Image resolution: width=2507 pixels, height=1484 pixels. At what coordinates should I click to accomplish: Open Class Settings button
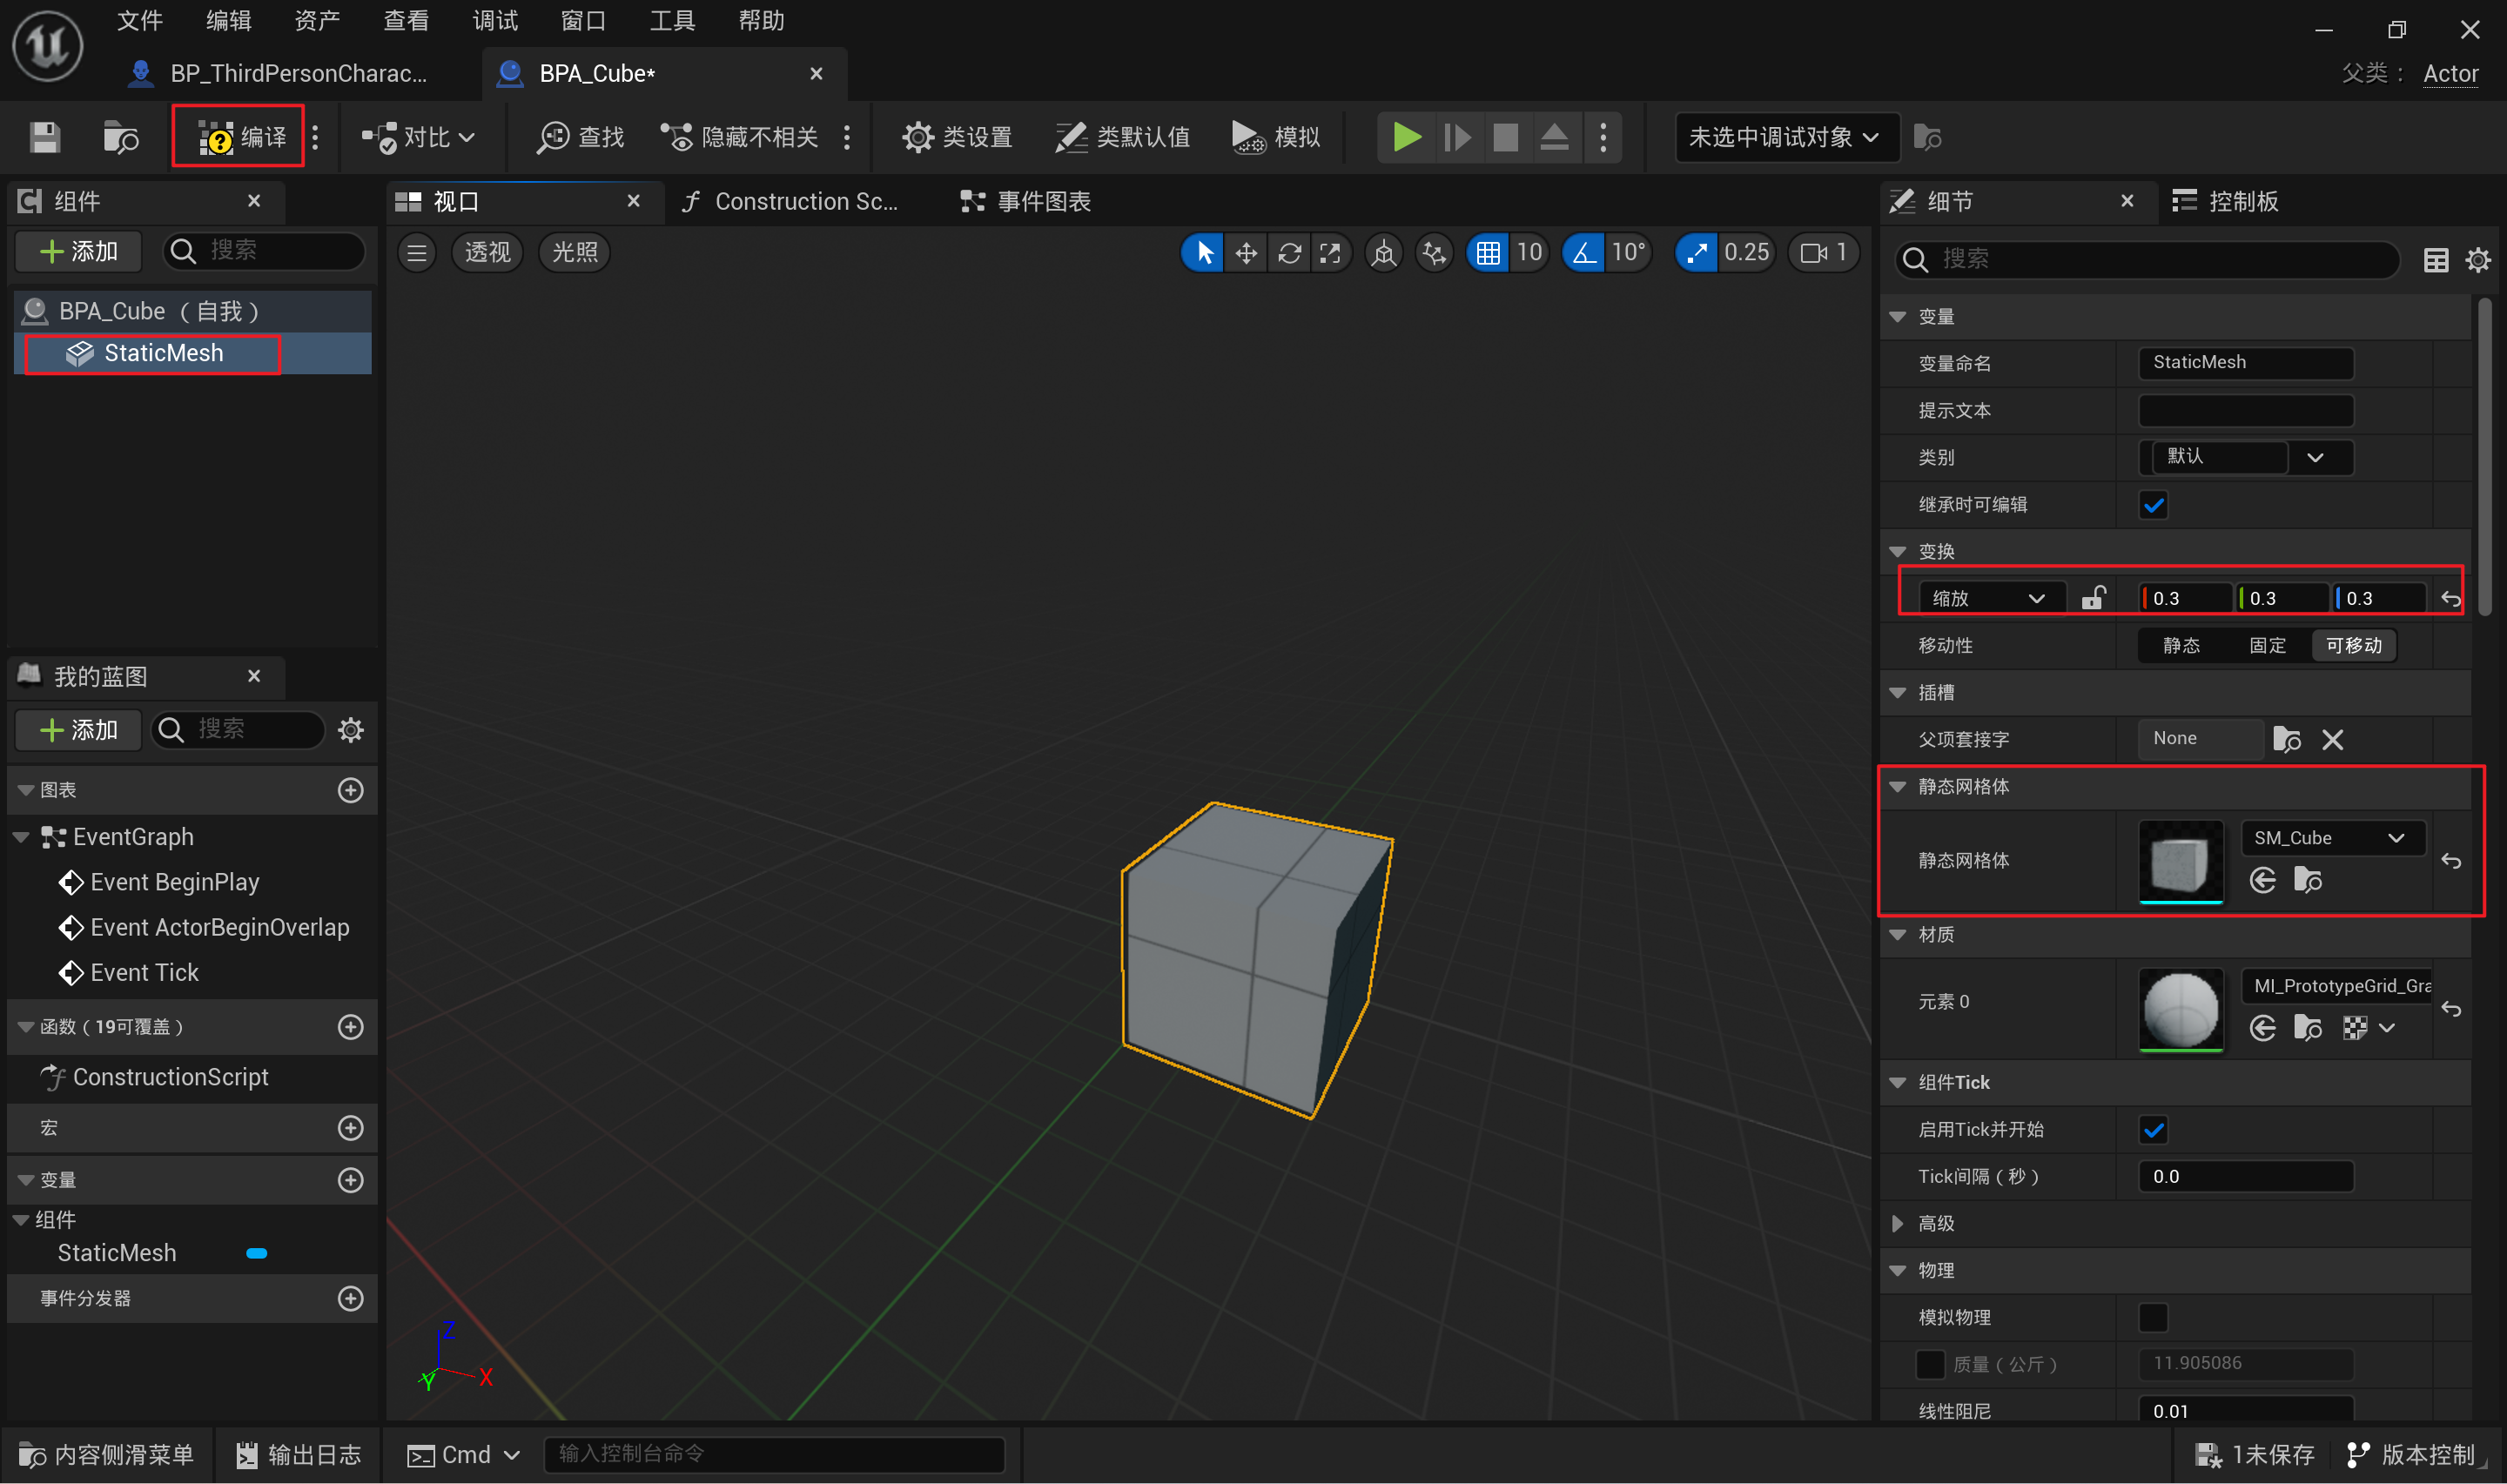(x=957, y=137)
